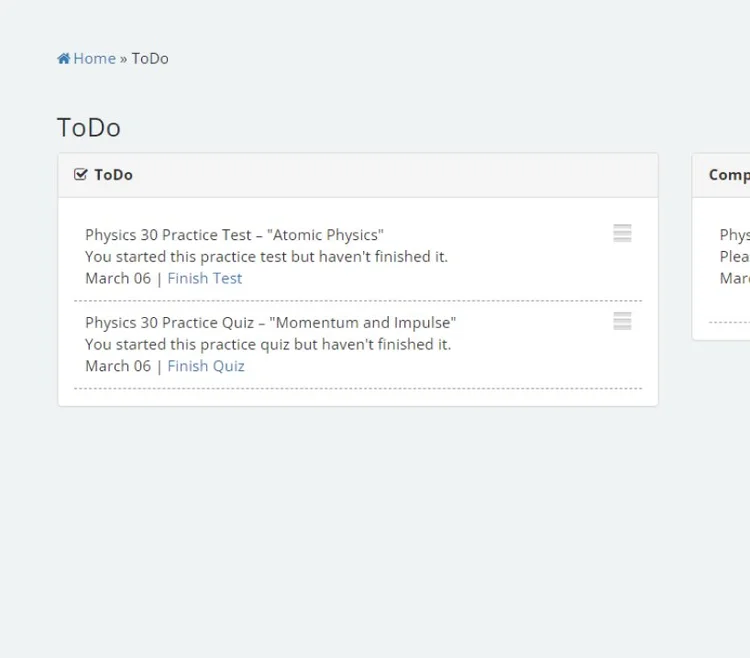Click the March 06 date of the quiz item
The image size is (750, 658).
(x=117, y=366)
